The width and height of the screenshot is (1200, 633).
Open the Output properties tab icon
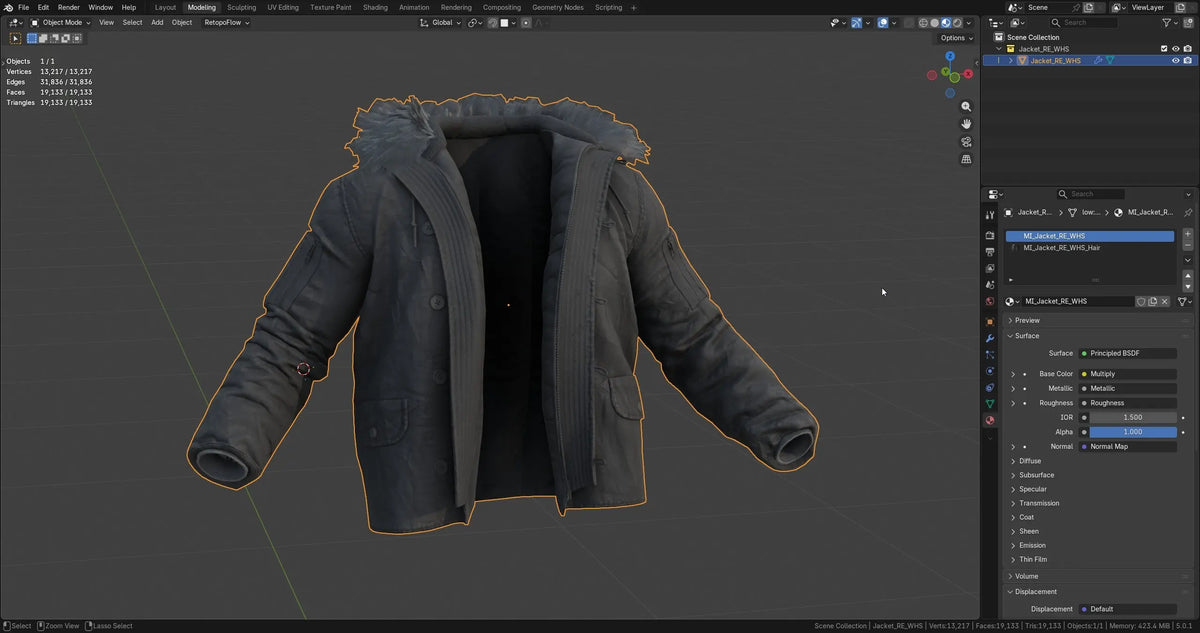coord(990,251)
